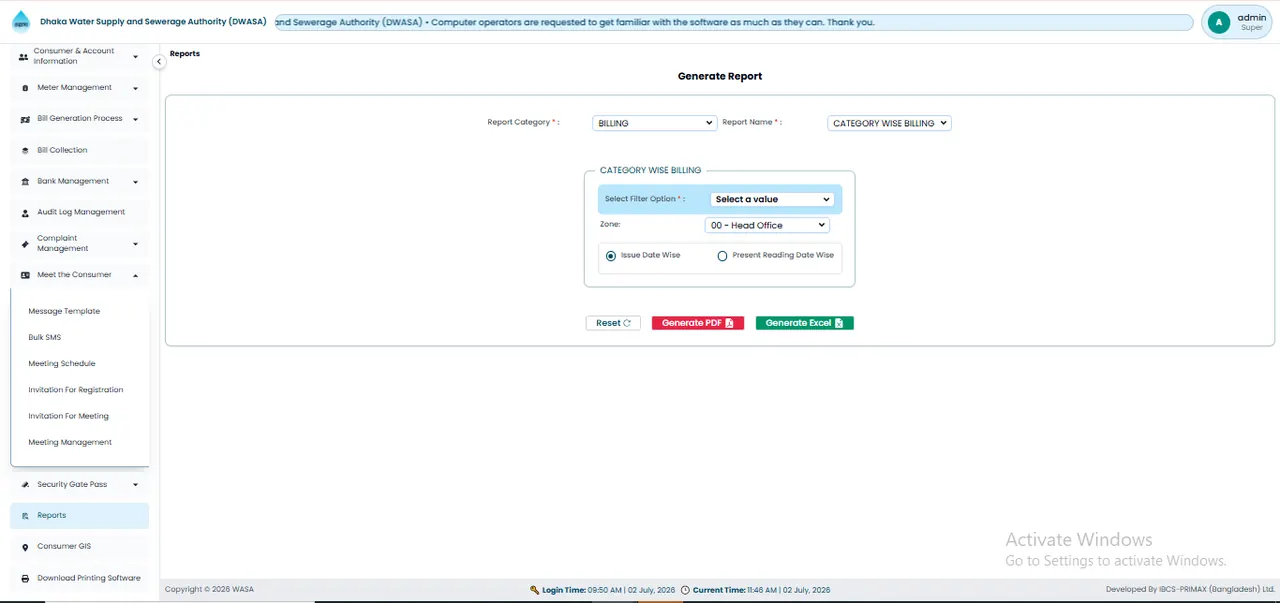Open the admin user avatar
Viewport: 1280px width, 603px height.
pos(1218,22)
